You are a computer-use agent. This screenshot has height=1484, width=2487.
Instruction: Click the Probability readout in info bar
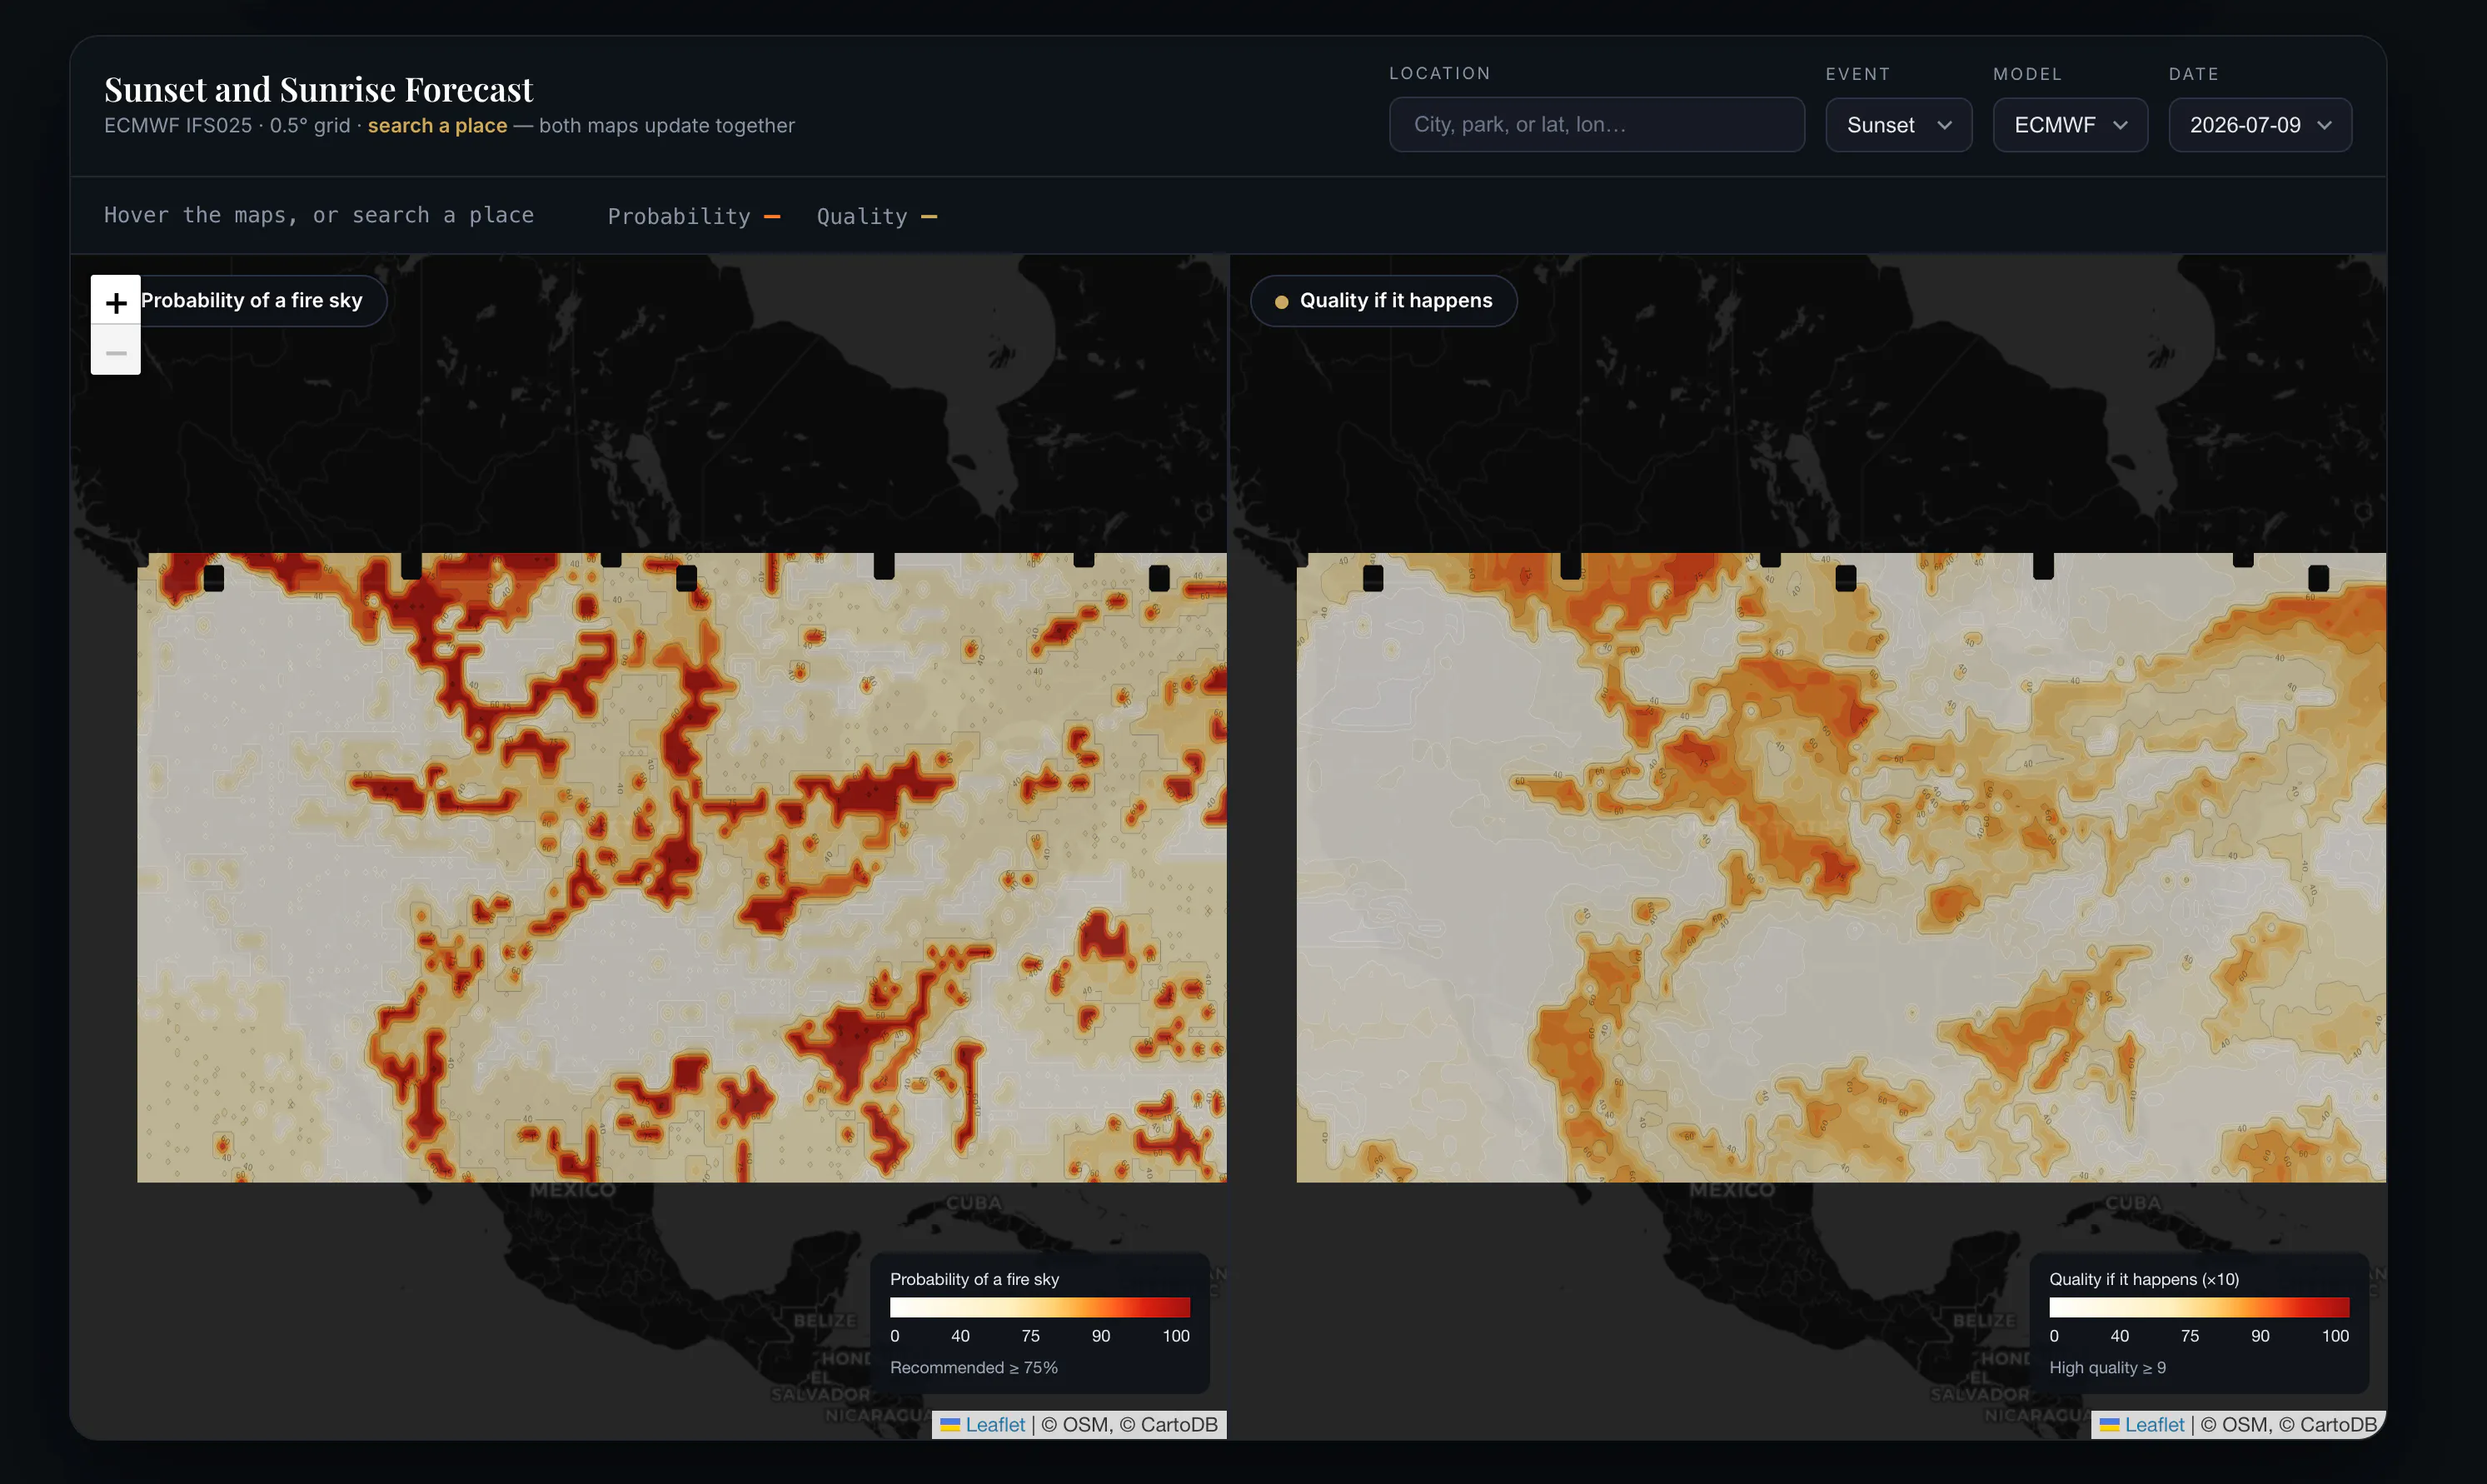pyautogui.click(x=694, y=216)
